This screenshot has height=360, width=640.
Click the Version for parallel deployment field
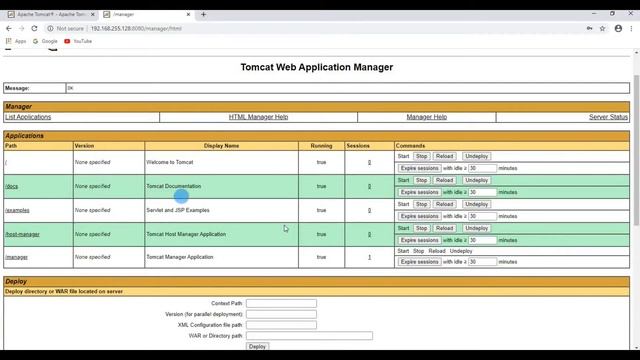click(281, 314)
